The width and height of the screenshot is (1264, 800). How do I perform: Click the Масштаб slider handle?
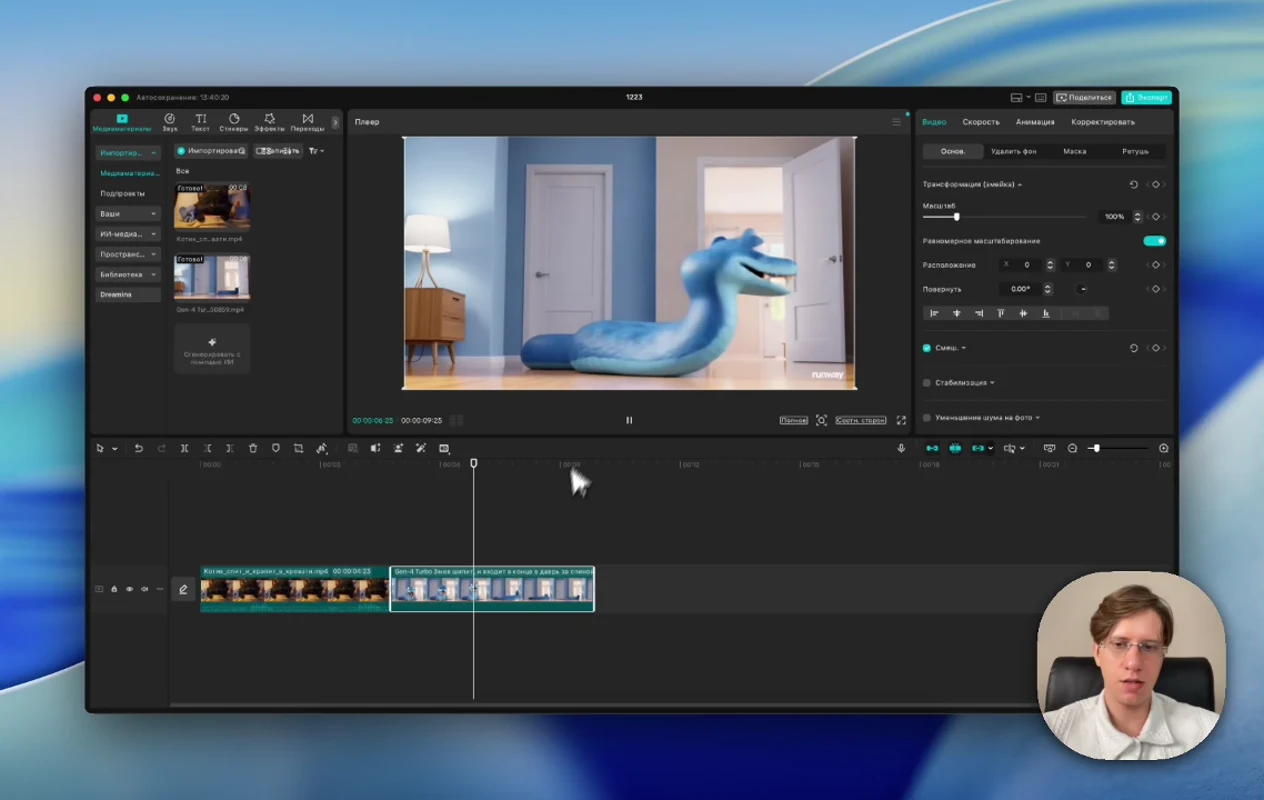[x=956, y=217]
